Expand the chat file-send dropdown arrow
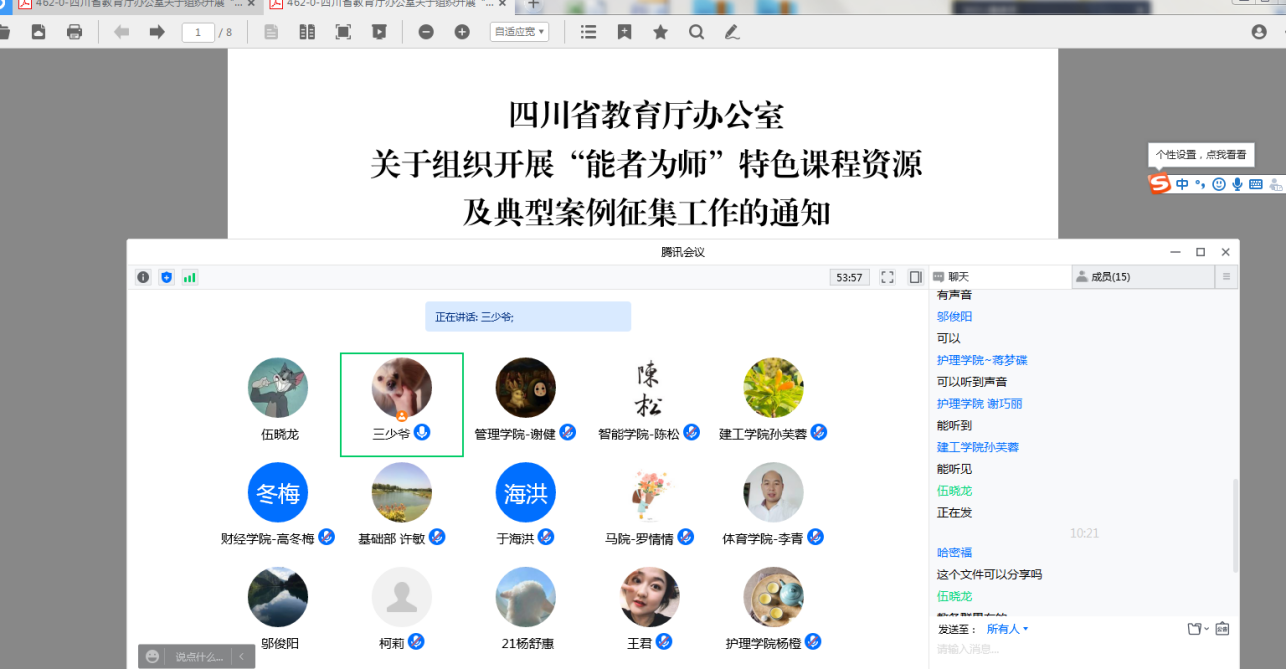Viewport: 1286px width, 669px height. pos(1207,629)
